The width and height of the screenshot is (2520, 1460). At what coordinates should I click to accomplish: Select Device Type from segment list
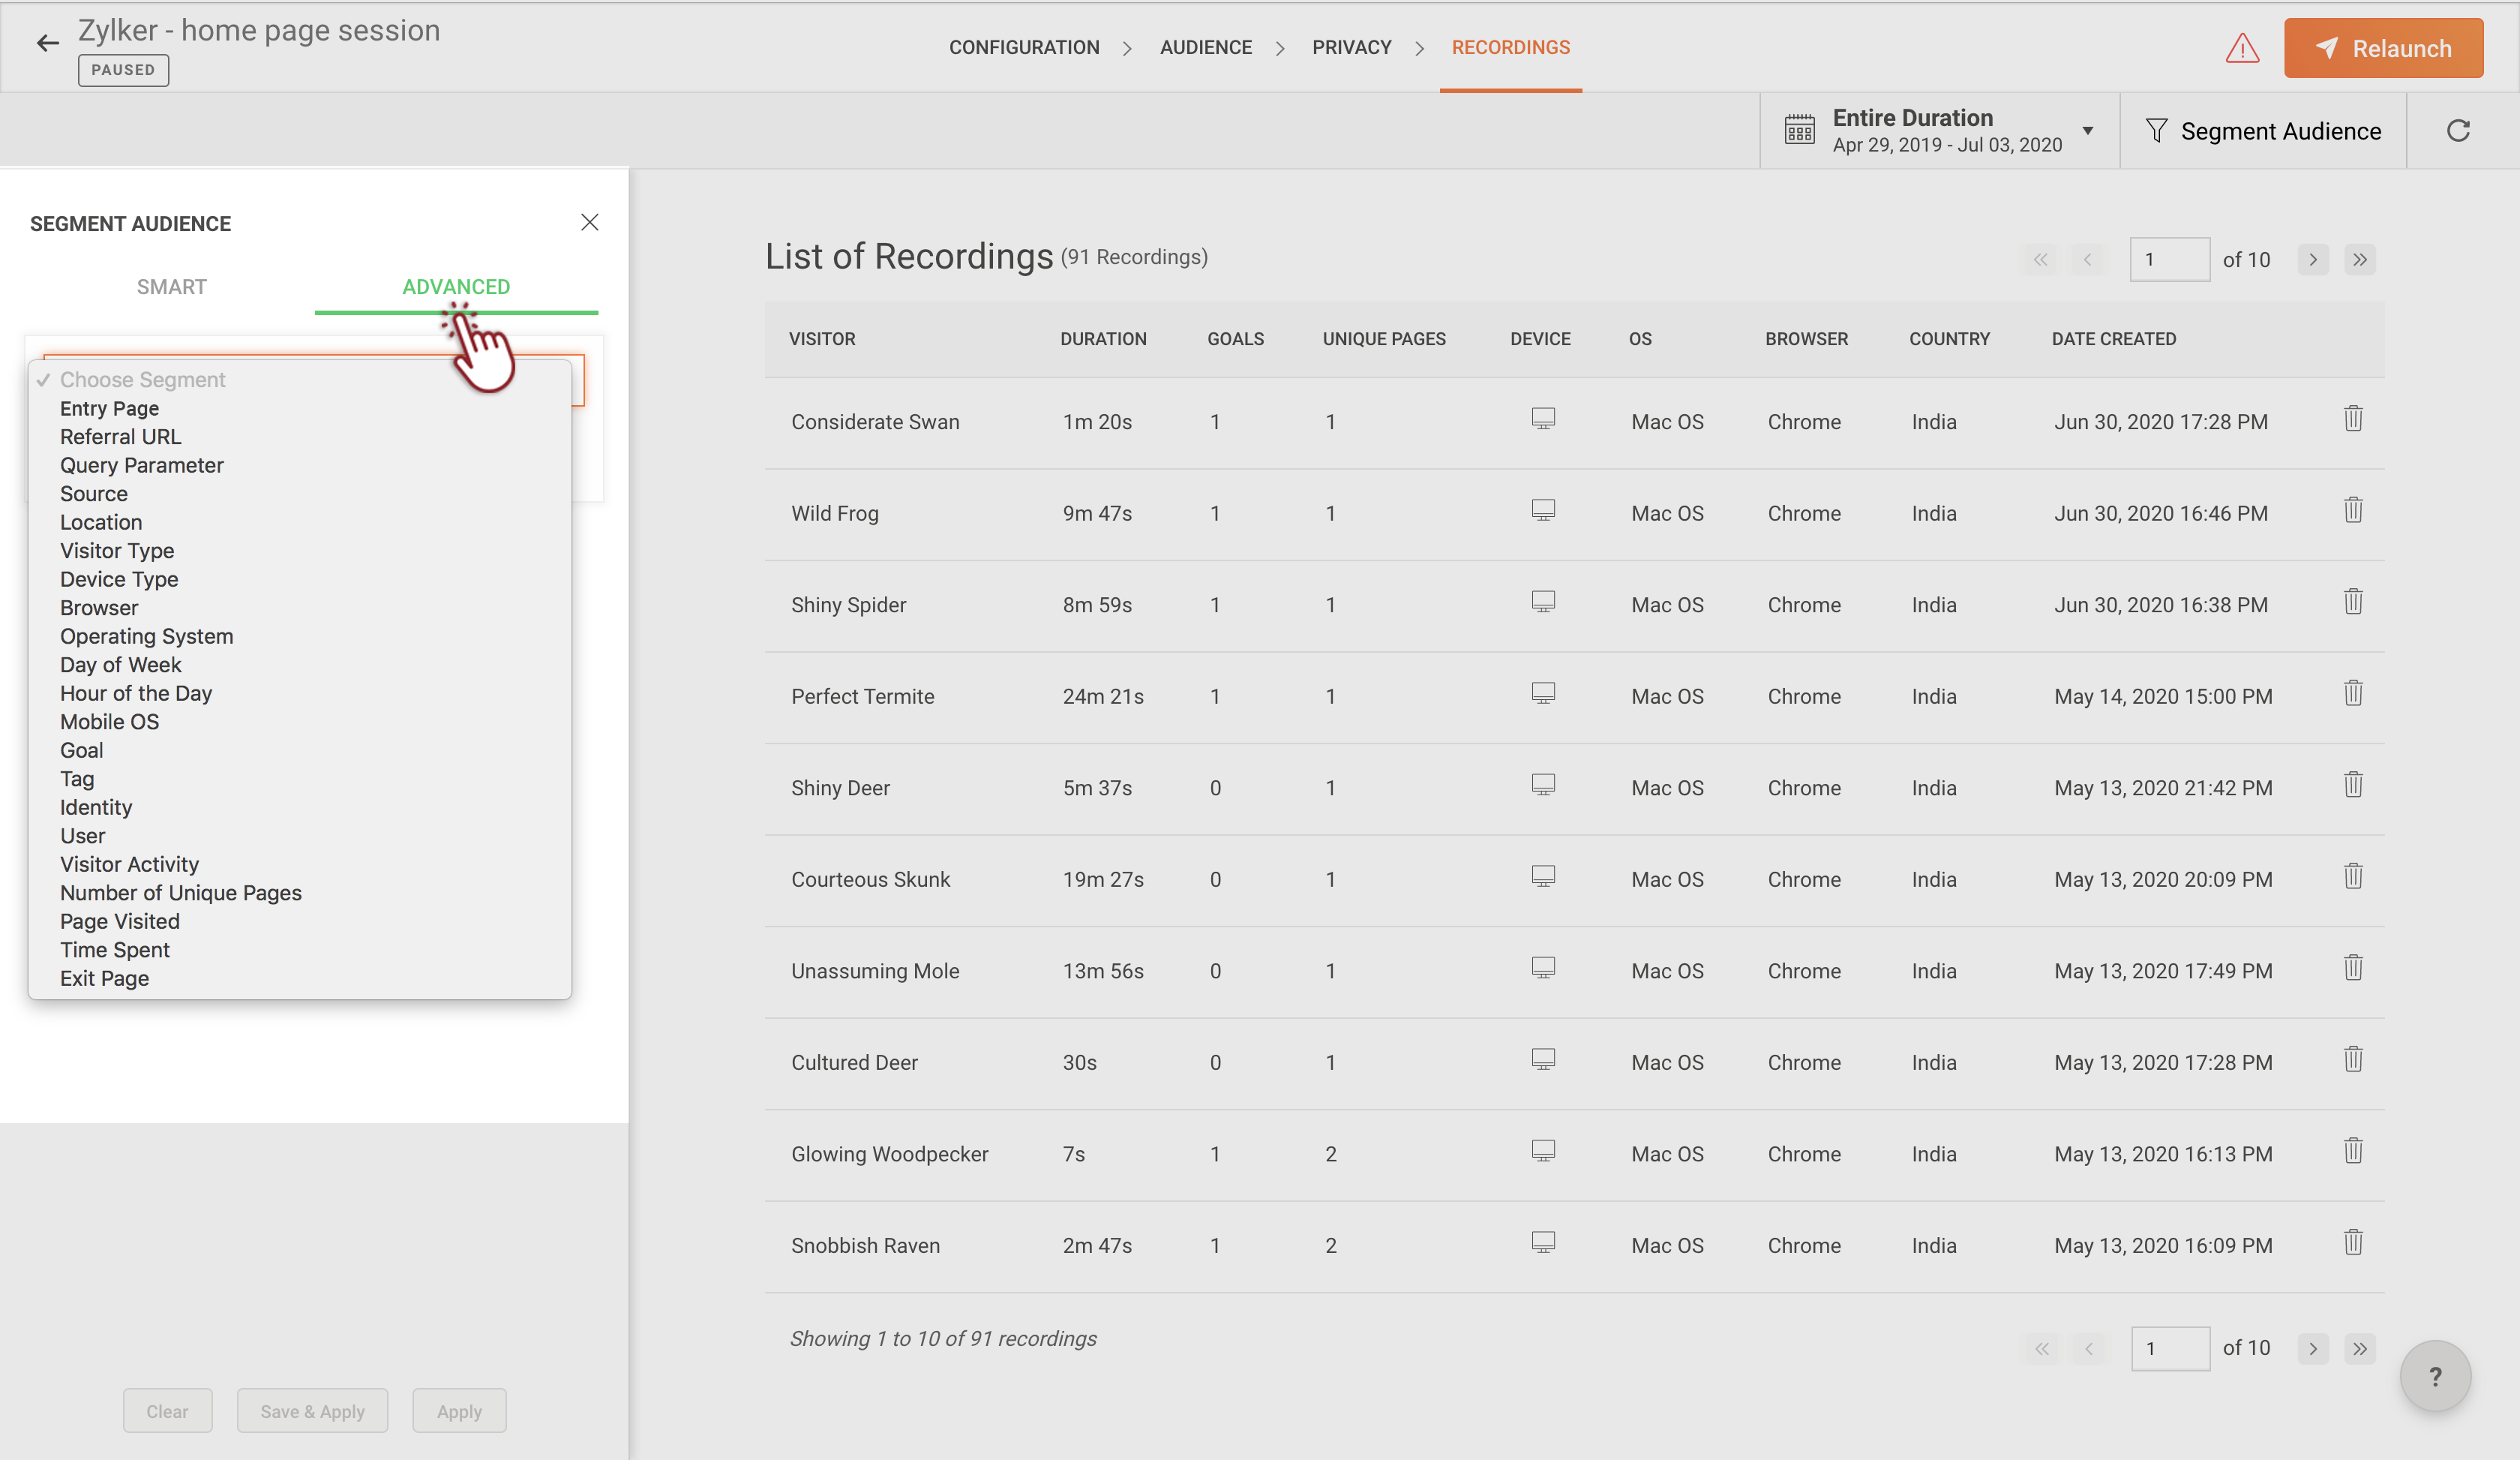point(119,579)
